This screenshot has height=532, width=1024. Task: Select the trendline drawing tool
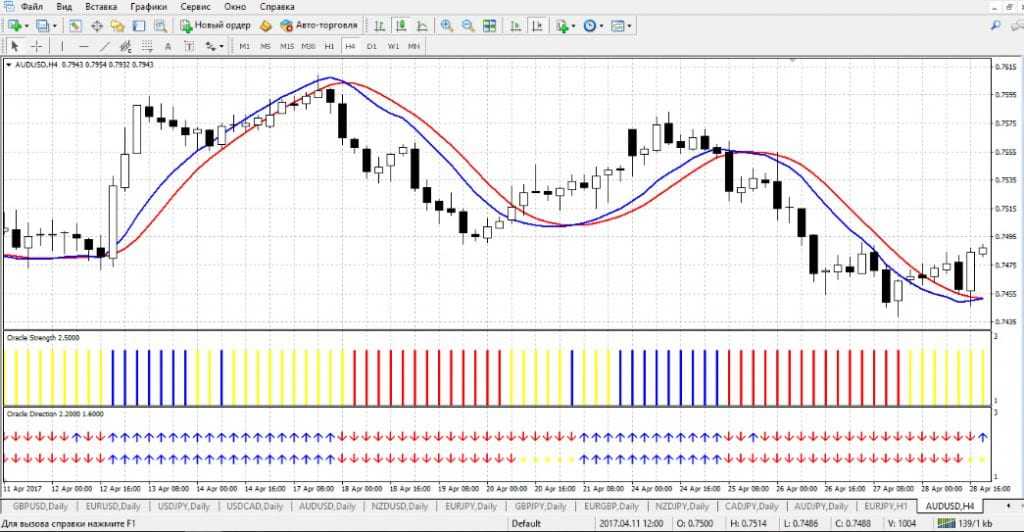click(106, 46)
